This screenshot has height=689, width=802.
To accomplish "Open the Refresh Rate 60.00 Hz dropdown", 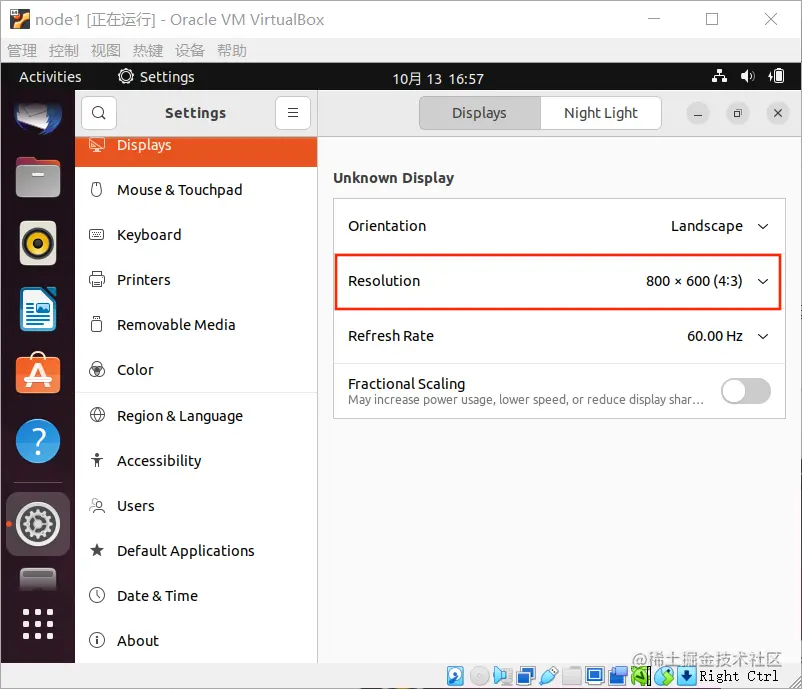I will (559, 336).
